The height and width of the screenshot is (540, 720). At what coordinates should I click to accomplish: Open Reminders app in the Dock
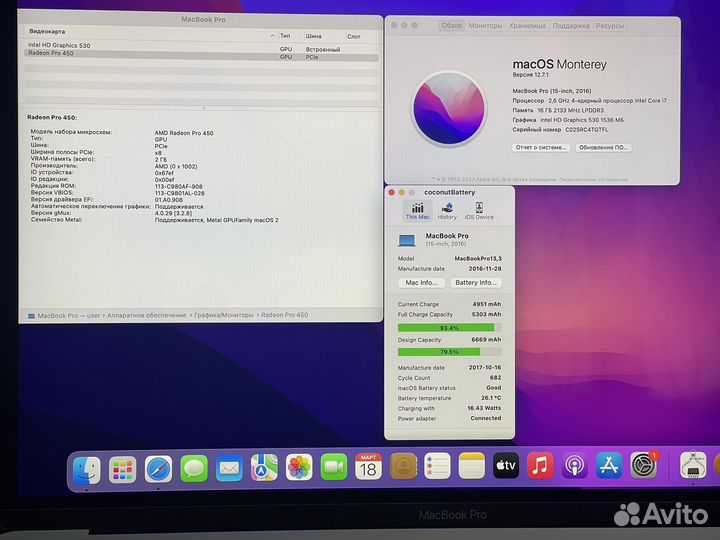point(437,466)
